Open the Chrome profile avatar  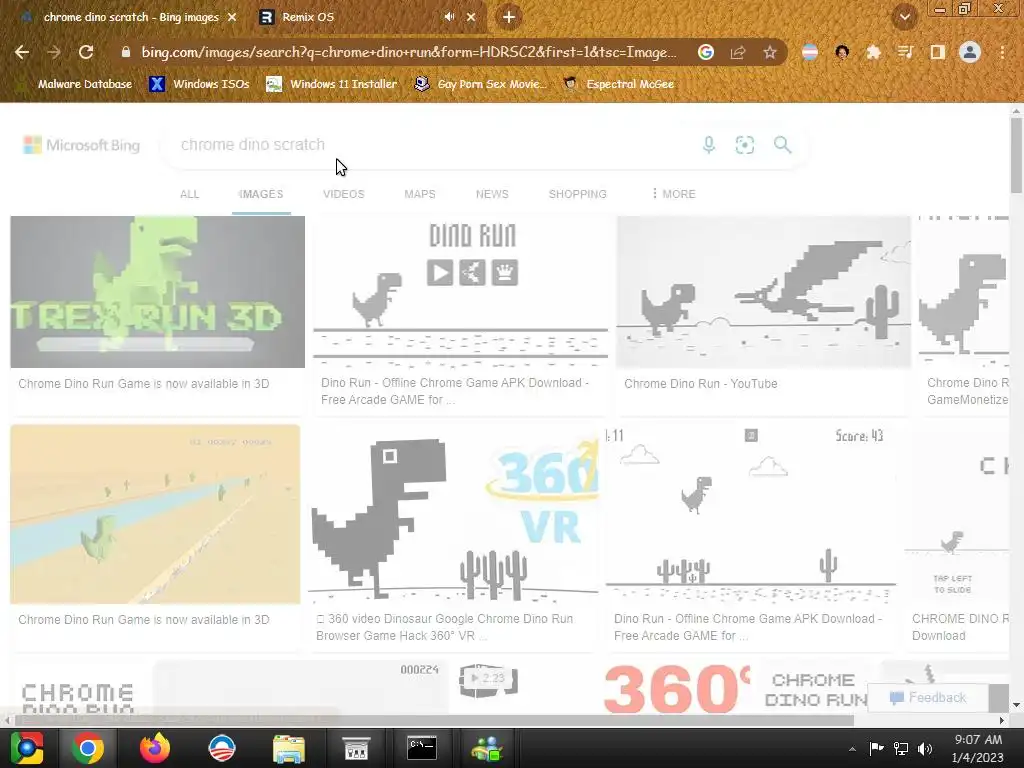[970, 52]
